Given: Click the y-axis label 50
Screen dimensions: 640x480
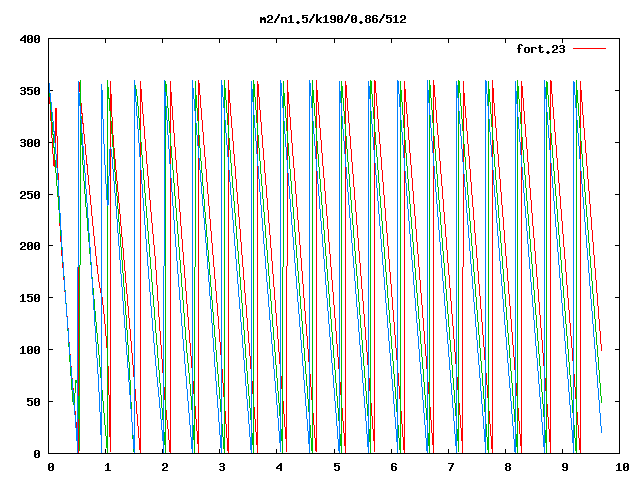Looking at the screenshot, I should [33, 402].
